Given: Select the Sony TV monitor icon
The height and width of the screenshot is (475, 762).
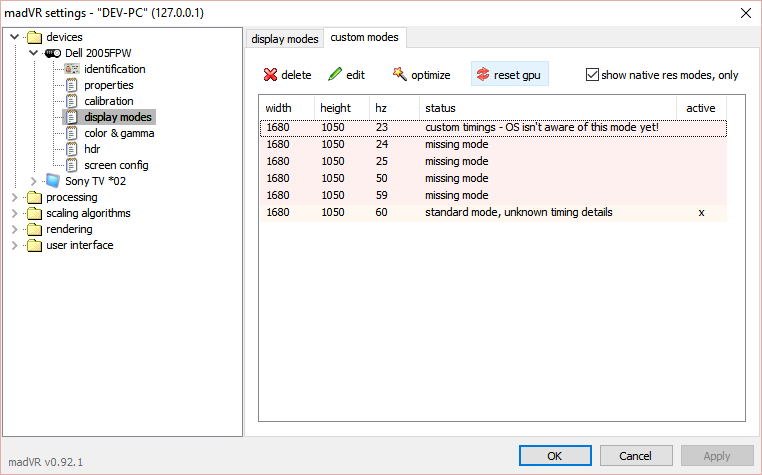Looking at the screenshot, I should (53, 181).
